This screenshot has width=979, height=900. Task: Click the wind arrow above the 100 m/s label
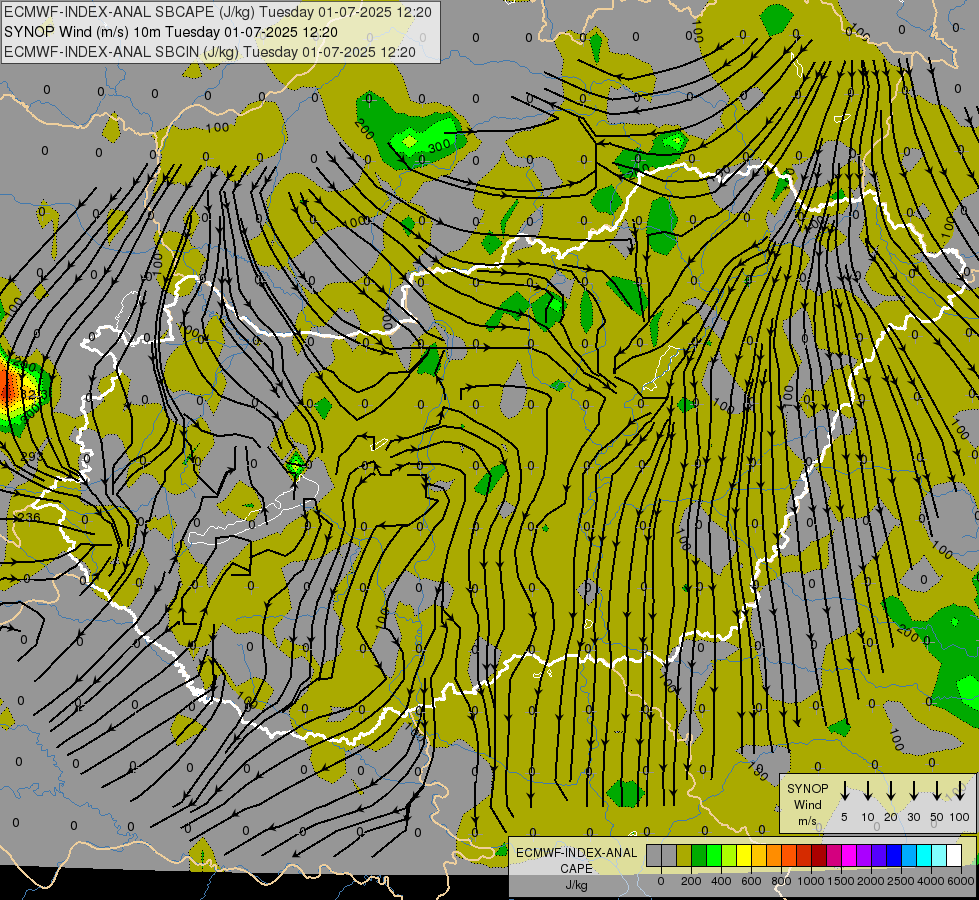coord(960,790)
